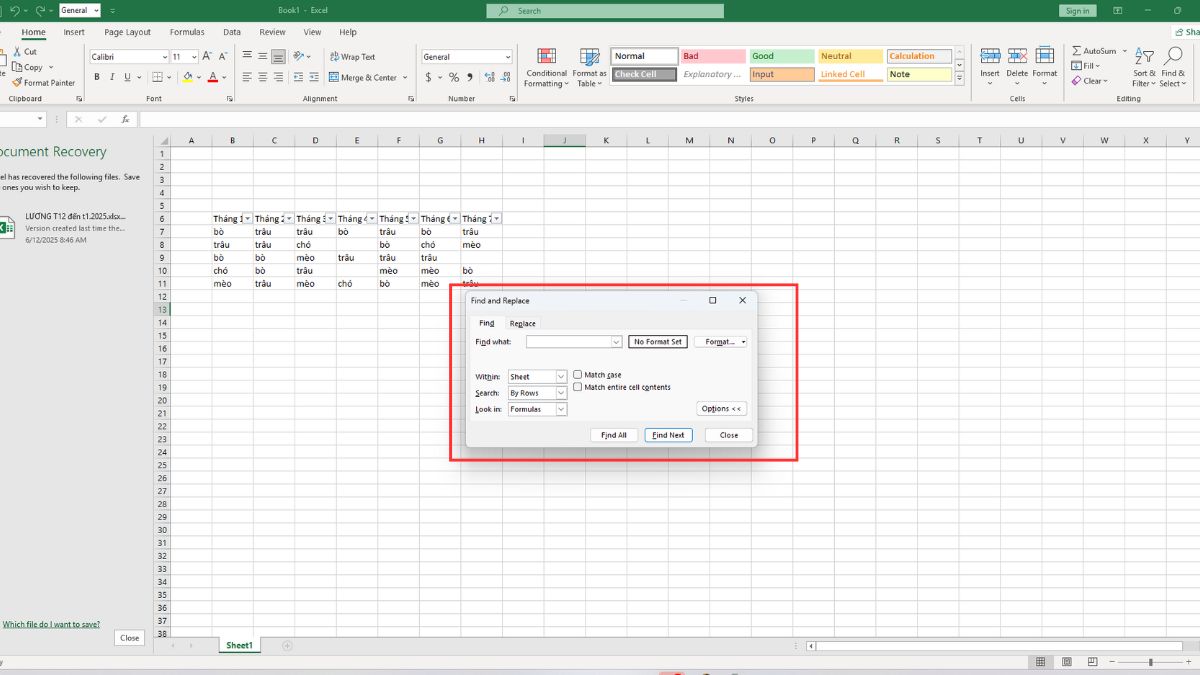Image resolution: width=1200 pixels, height=675 pixels.
Task: Check Match entire cell contents
Action: (x=577, y=387)
